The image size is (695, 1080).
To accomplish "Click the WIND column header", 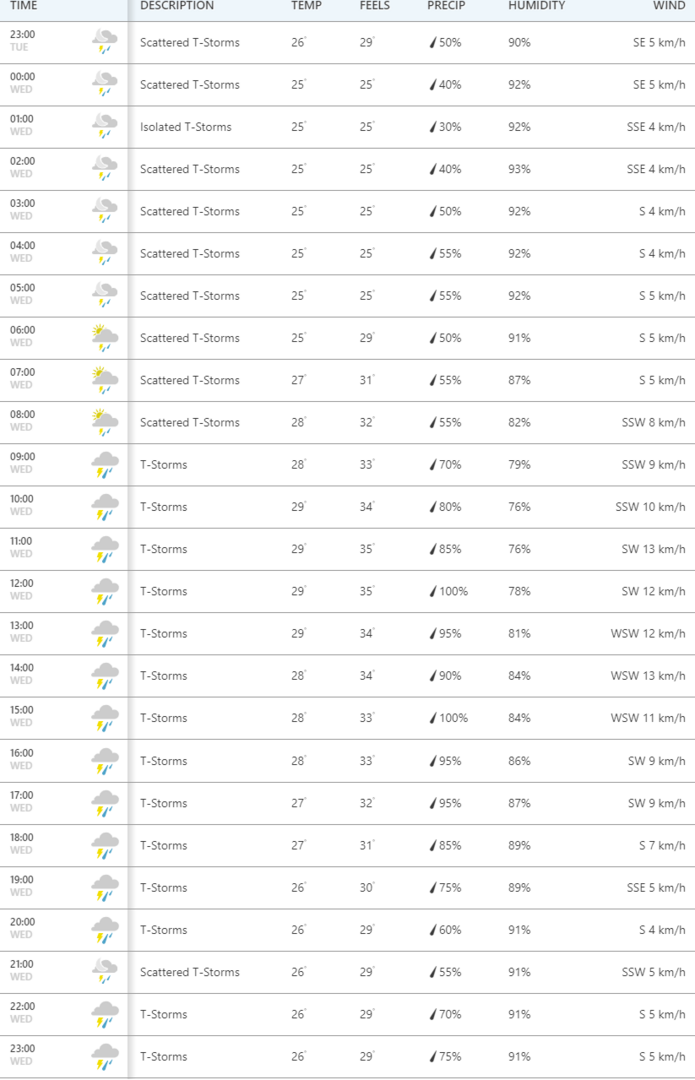I will pos(669,6).
